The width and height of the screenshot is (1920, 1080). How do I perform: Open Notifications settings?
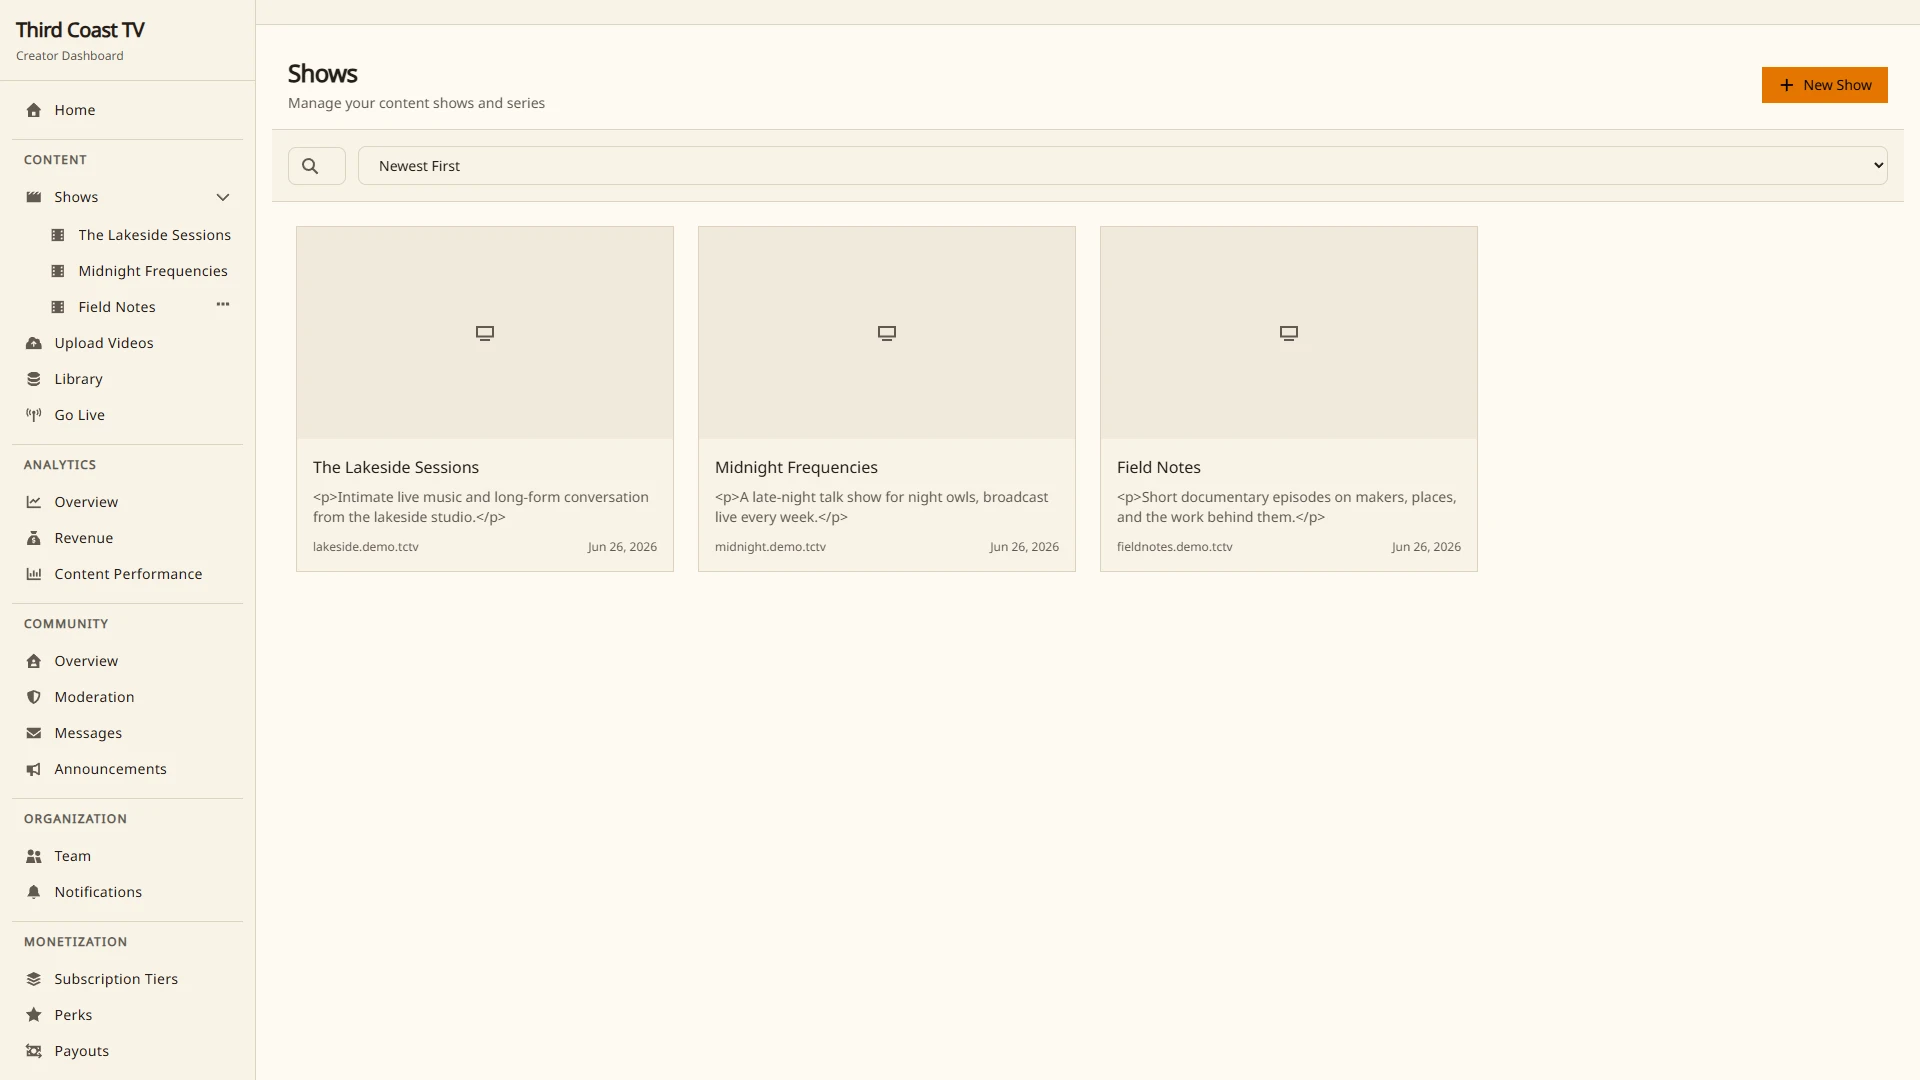click(x=127, y=892)
